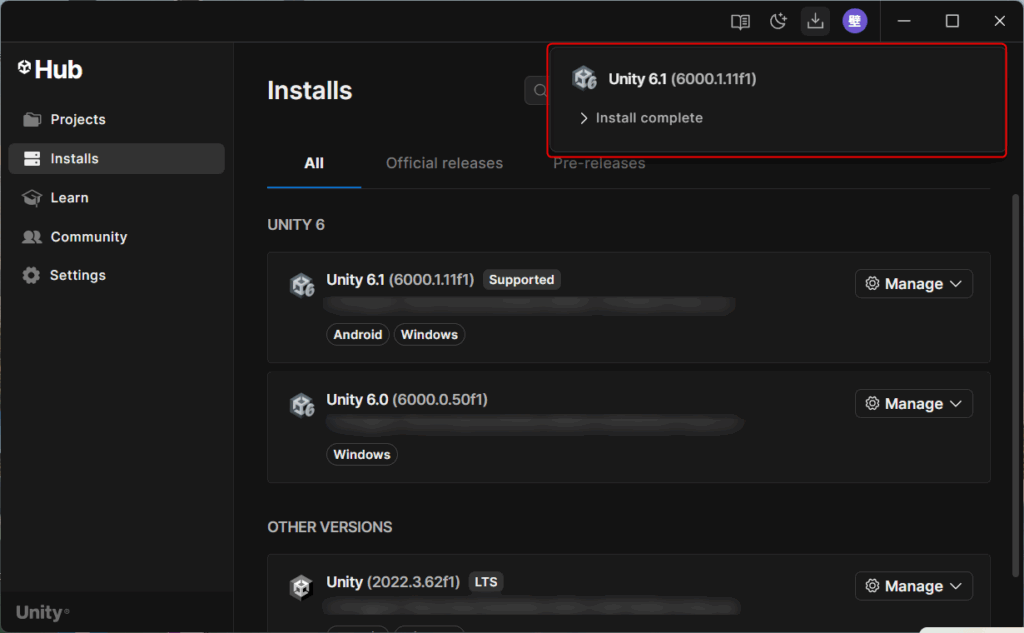
Task: Open Manage dropdown for Unity 6.0
Action: coord(914,404)
